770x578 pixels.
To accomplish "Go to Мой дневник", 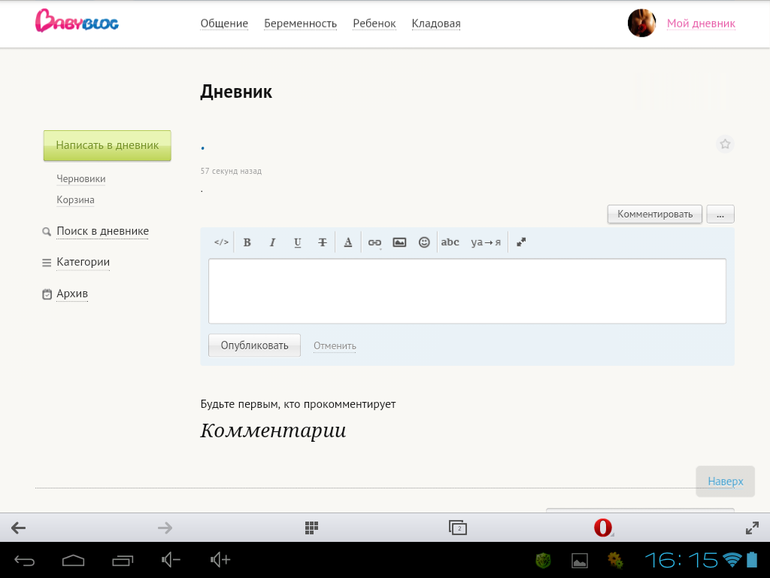I will [x=701, y=24].
